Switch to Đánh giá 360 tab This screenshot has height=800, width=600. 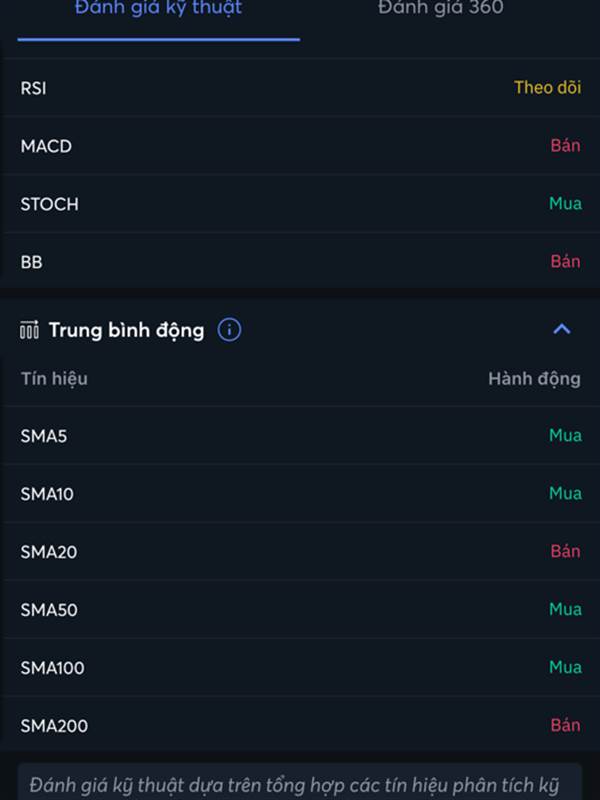click(x=441, y=8)
